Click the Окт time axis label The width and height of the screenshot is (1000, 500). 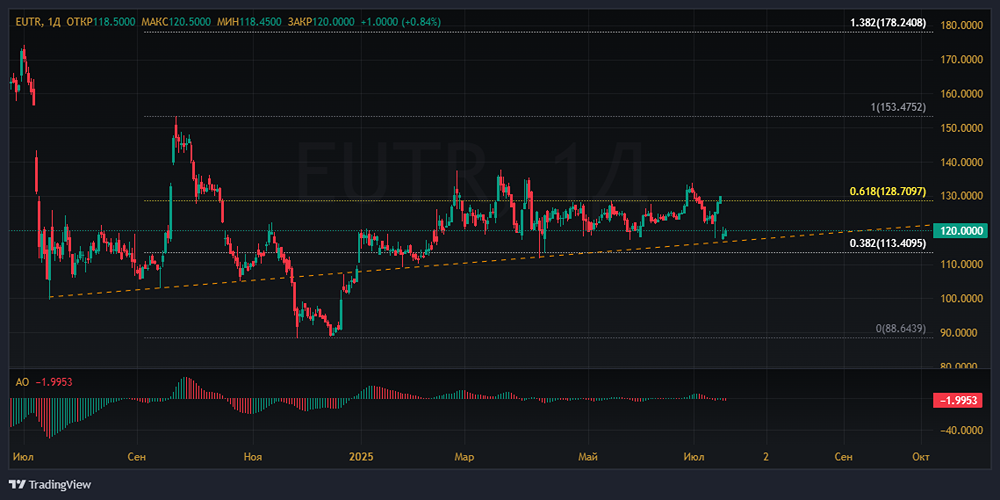click(921, 457)
